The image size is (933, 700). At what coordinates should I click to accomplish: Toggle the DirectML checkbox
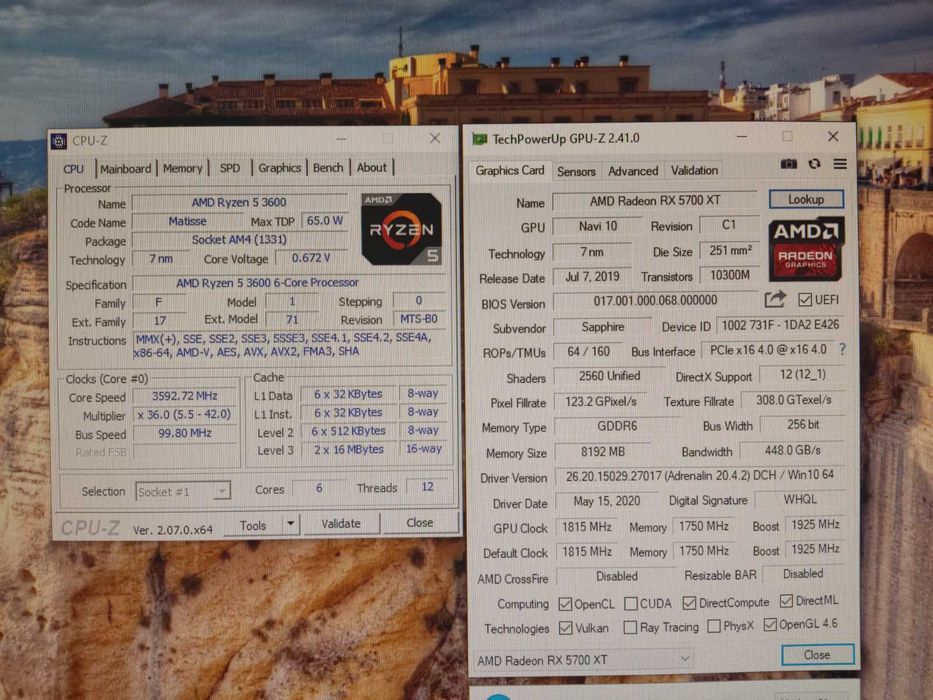point(786,601)
